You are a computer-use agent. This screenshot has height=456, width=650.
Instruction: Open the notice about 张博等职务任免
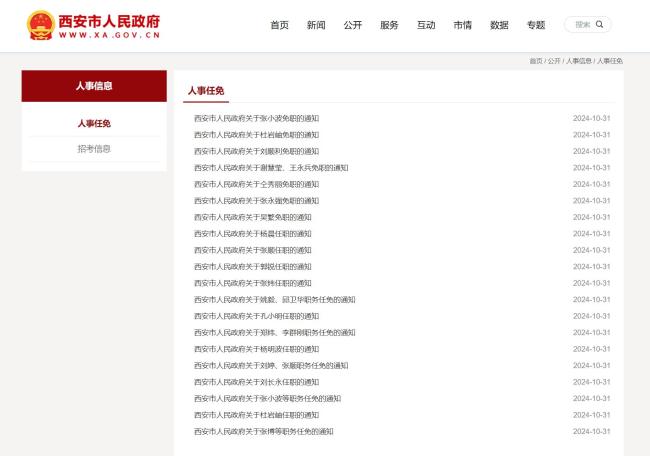pyautogui.click(x=263, y=431)
